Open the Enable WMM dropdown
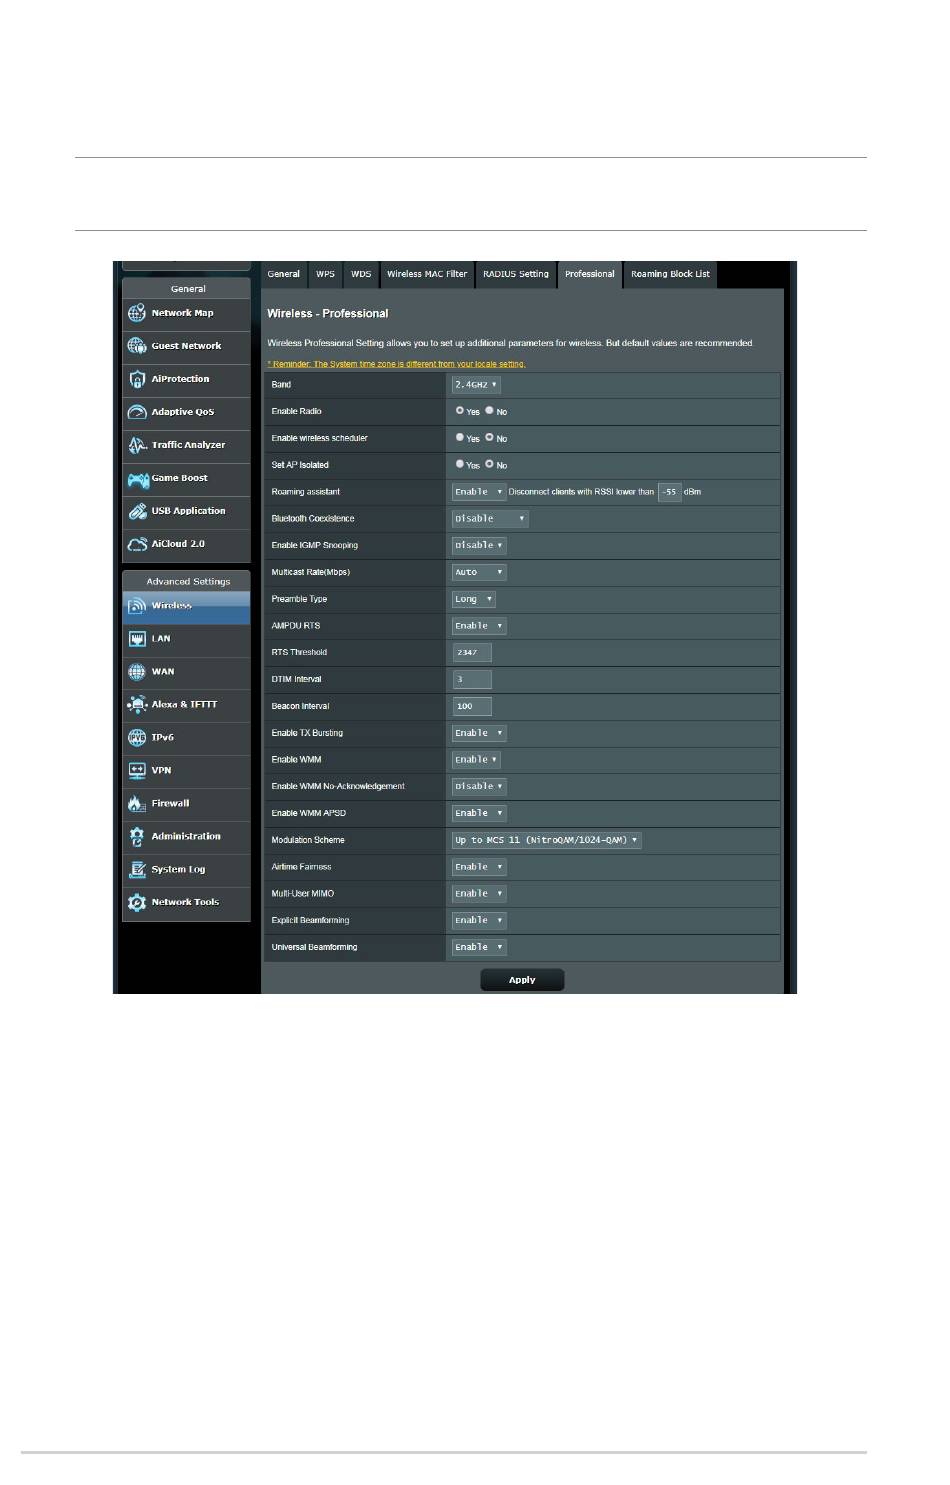The height and width of the screenshot is (1485, 950). coord(476,760)
